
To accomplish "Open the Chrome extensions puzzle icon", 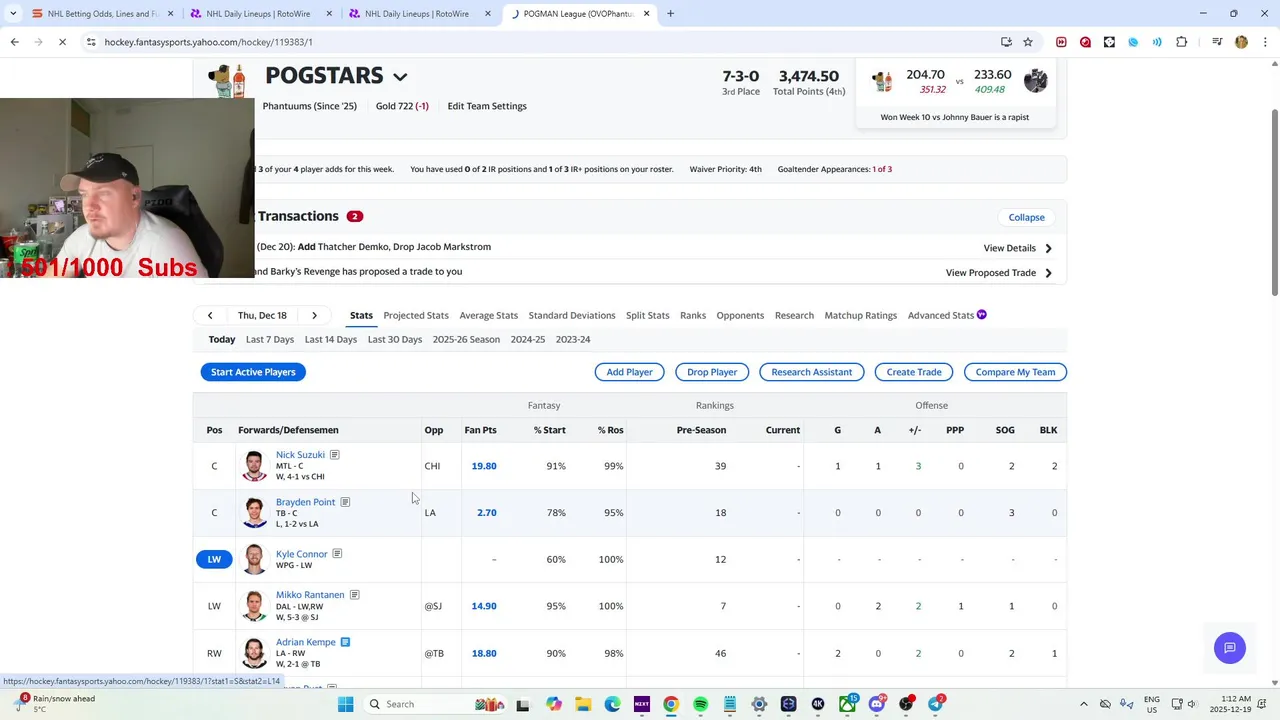I will [1181, 42].
